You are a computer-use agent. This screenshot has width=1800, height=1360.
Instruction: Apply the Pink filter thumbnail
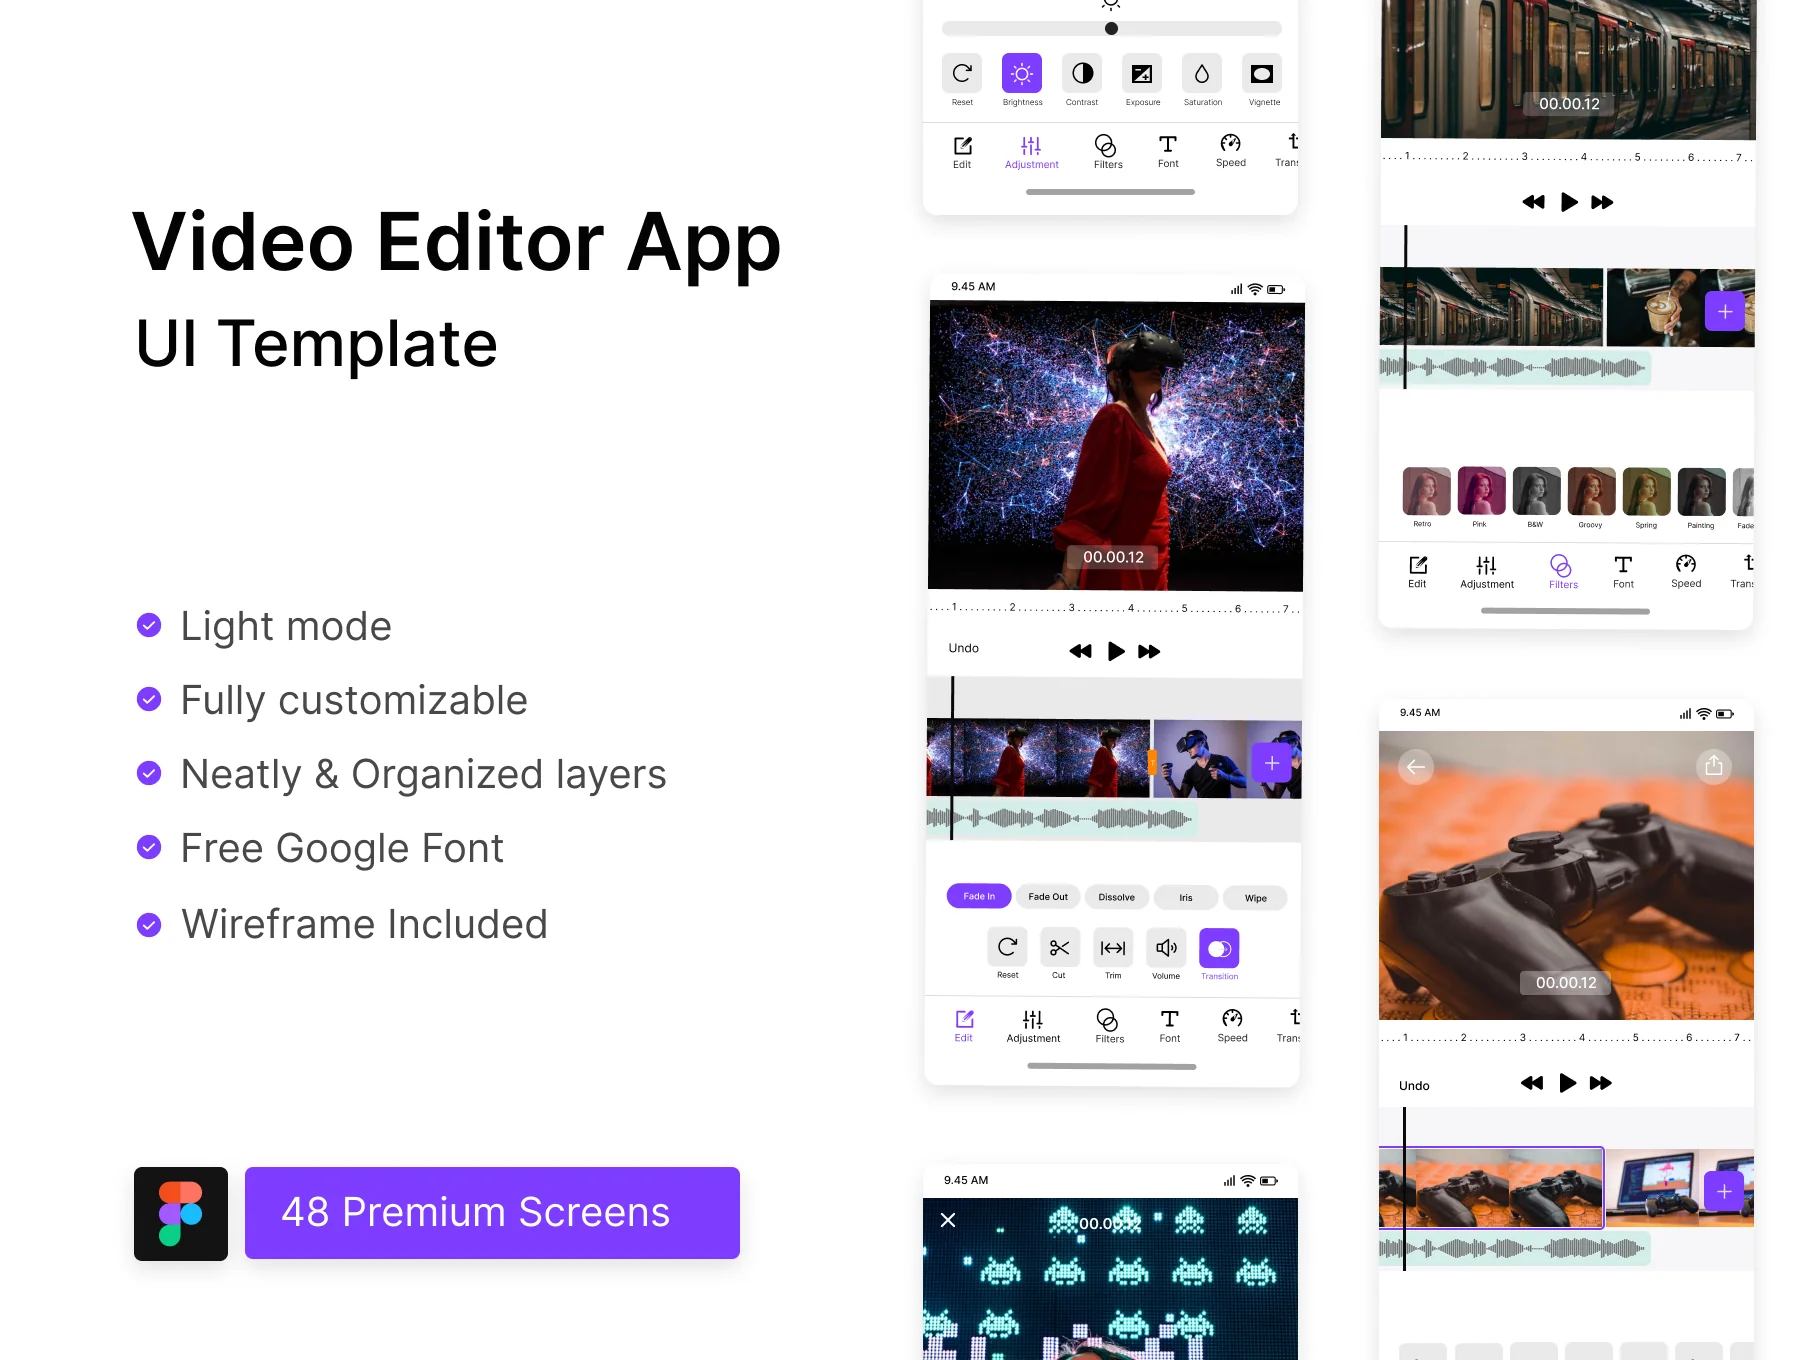(1481, 491)
